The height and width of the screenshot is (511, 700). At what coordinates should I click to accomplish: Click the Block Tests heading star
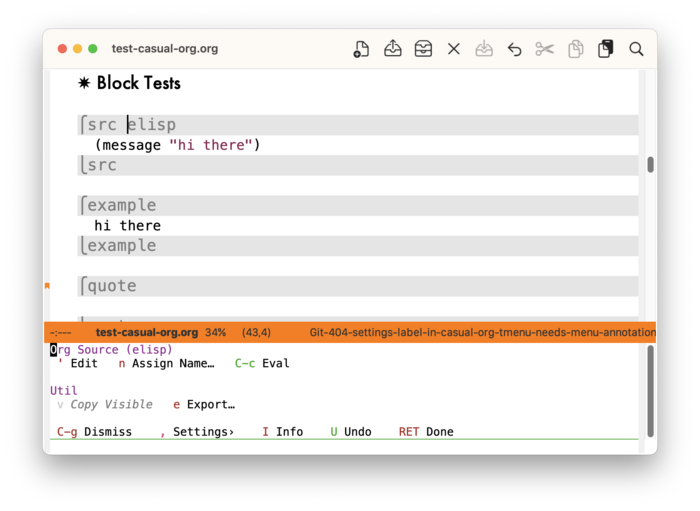tap(84, 83)
